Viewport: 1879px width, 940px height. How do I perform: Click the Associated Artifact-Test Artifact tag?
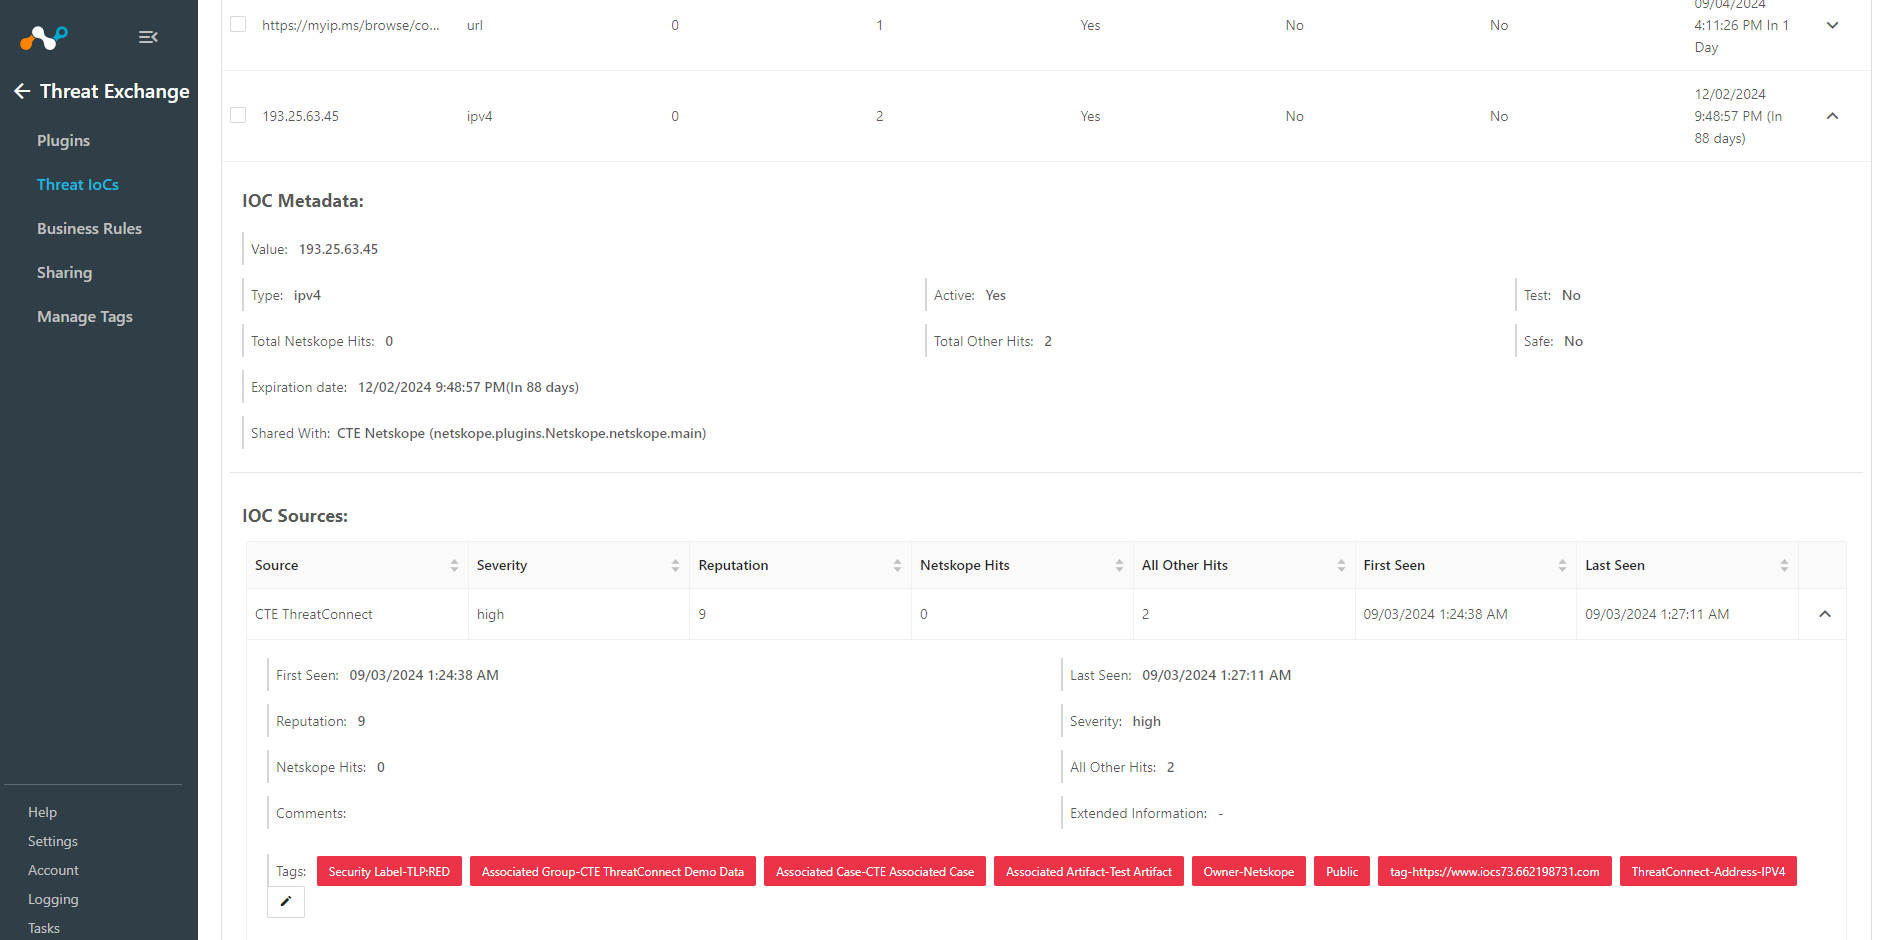tap(1089, 871)
